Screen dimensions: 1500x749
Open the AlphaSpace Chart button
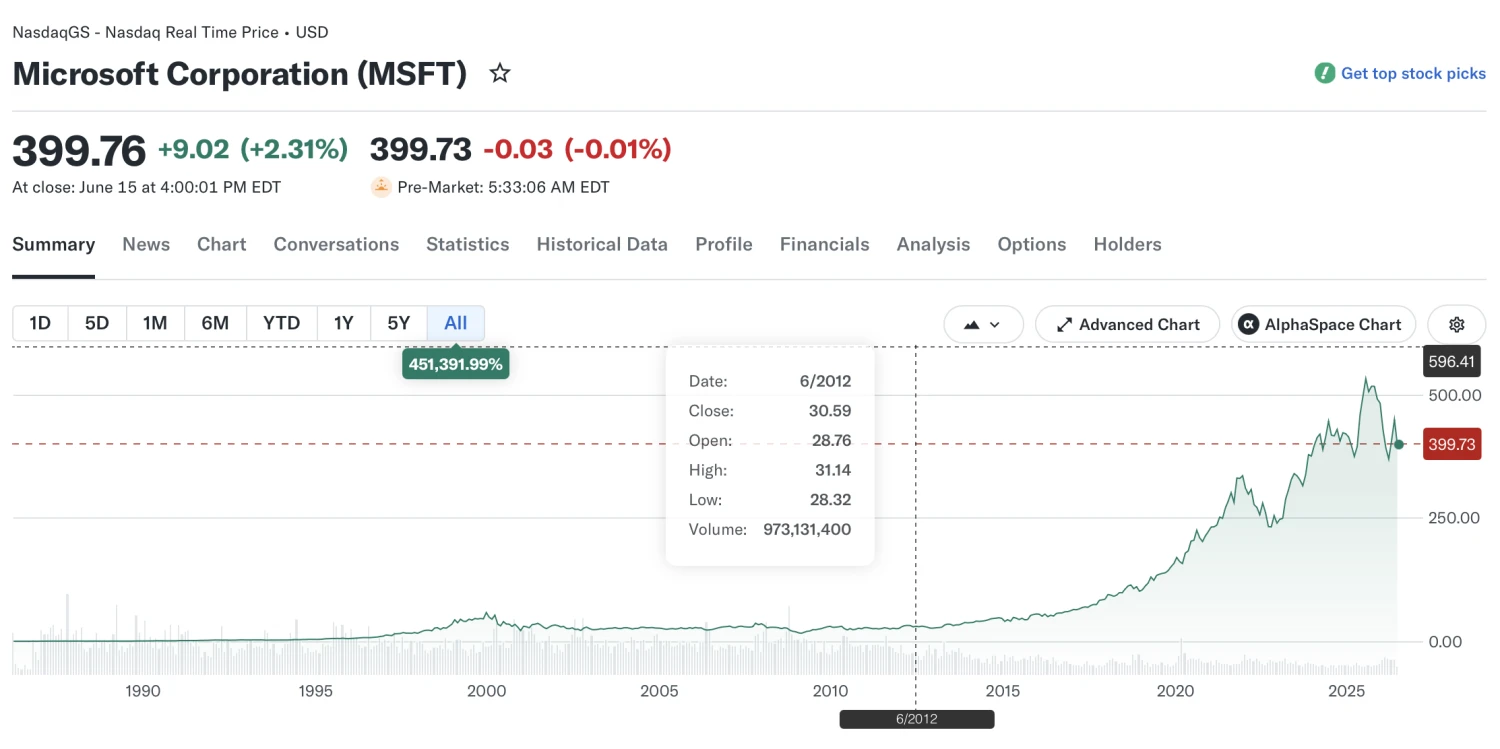1323,324
